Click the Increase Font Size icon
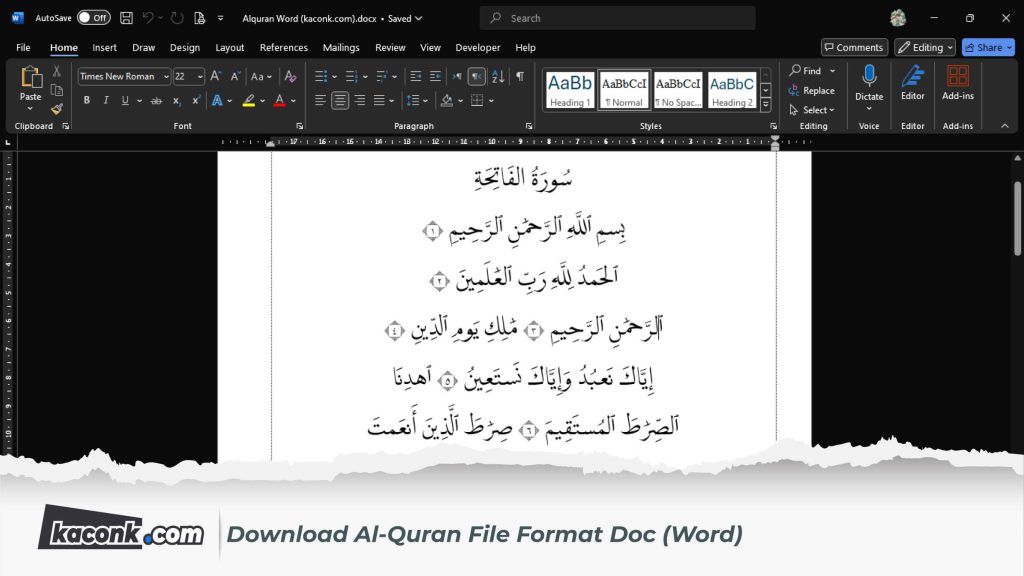Image resolution: width=1024 pixels, height=576 pixels. (216, 76)
